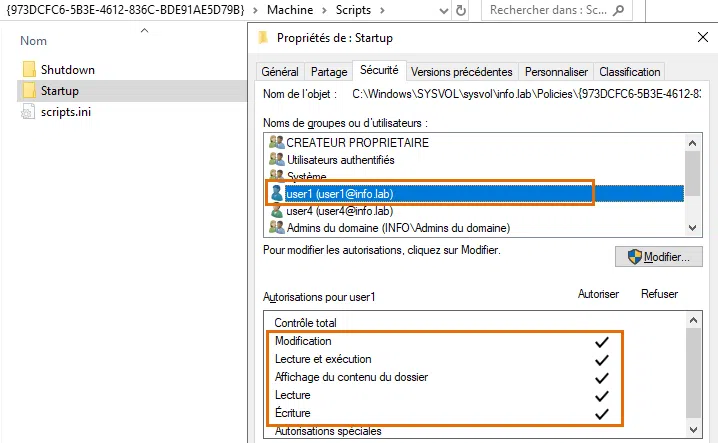Select the Sécurité tab
The height and width of the screenshot is (443, 718).
[x=379, y=70]
